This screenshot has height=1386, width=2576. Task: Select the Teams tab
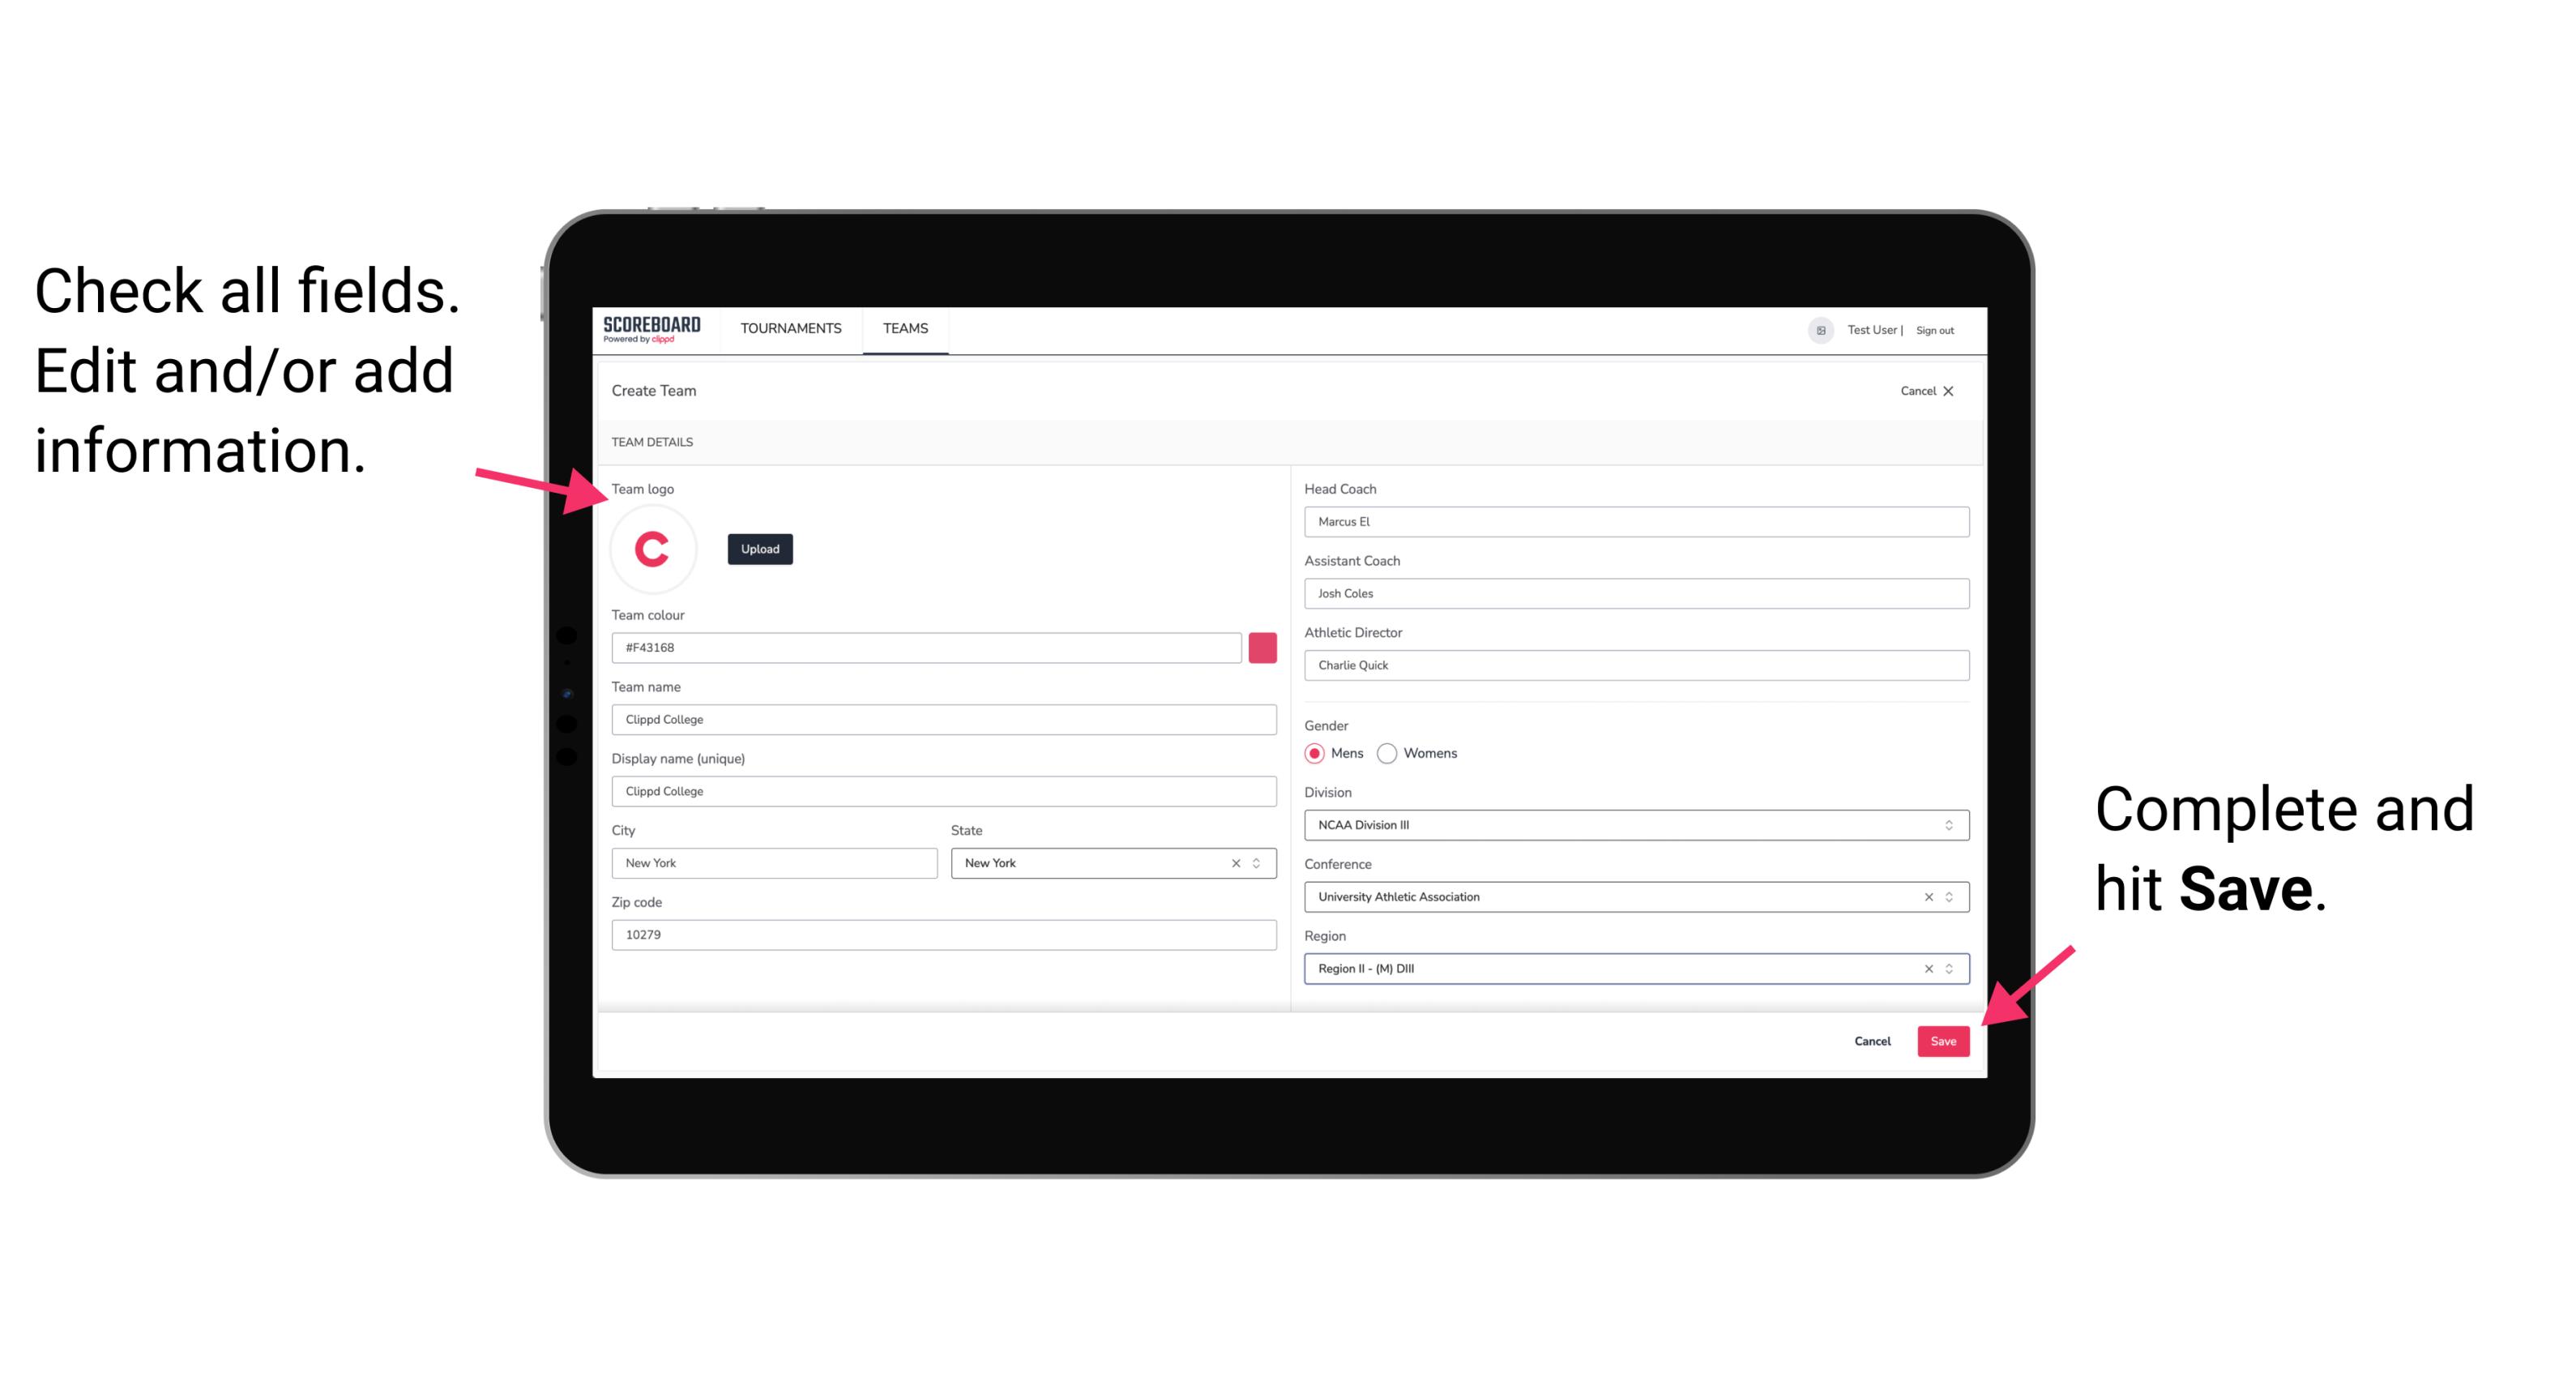click(906, 329)
